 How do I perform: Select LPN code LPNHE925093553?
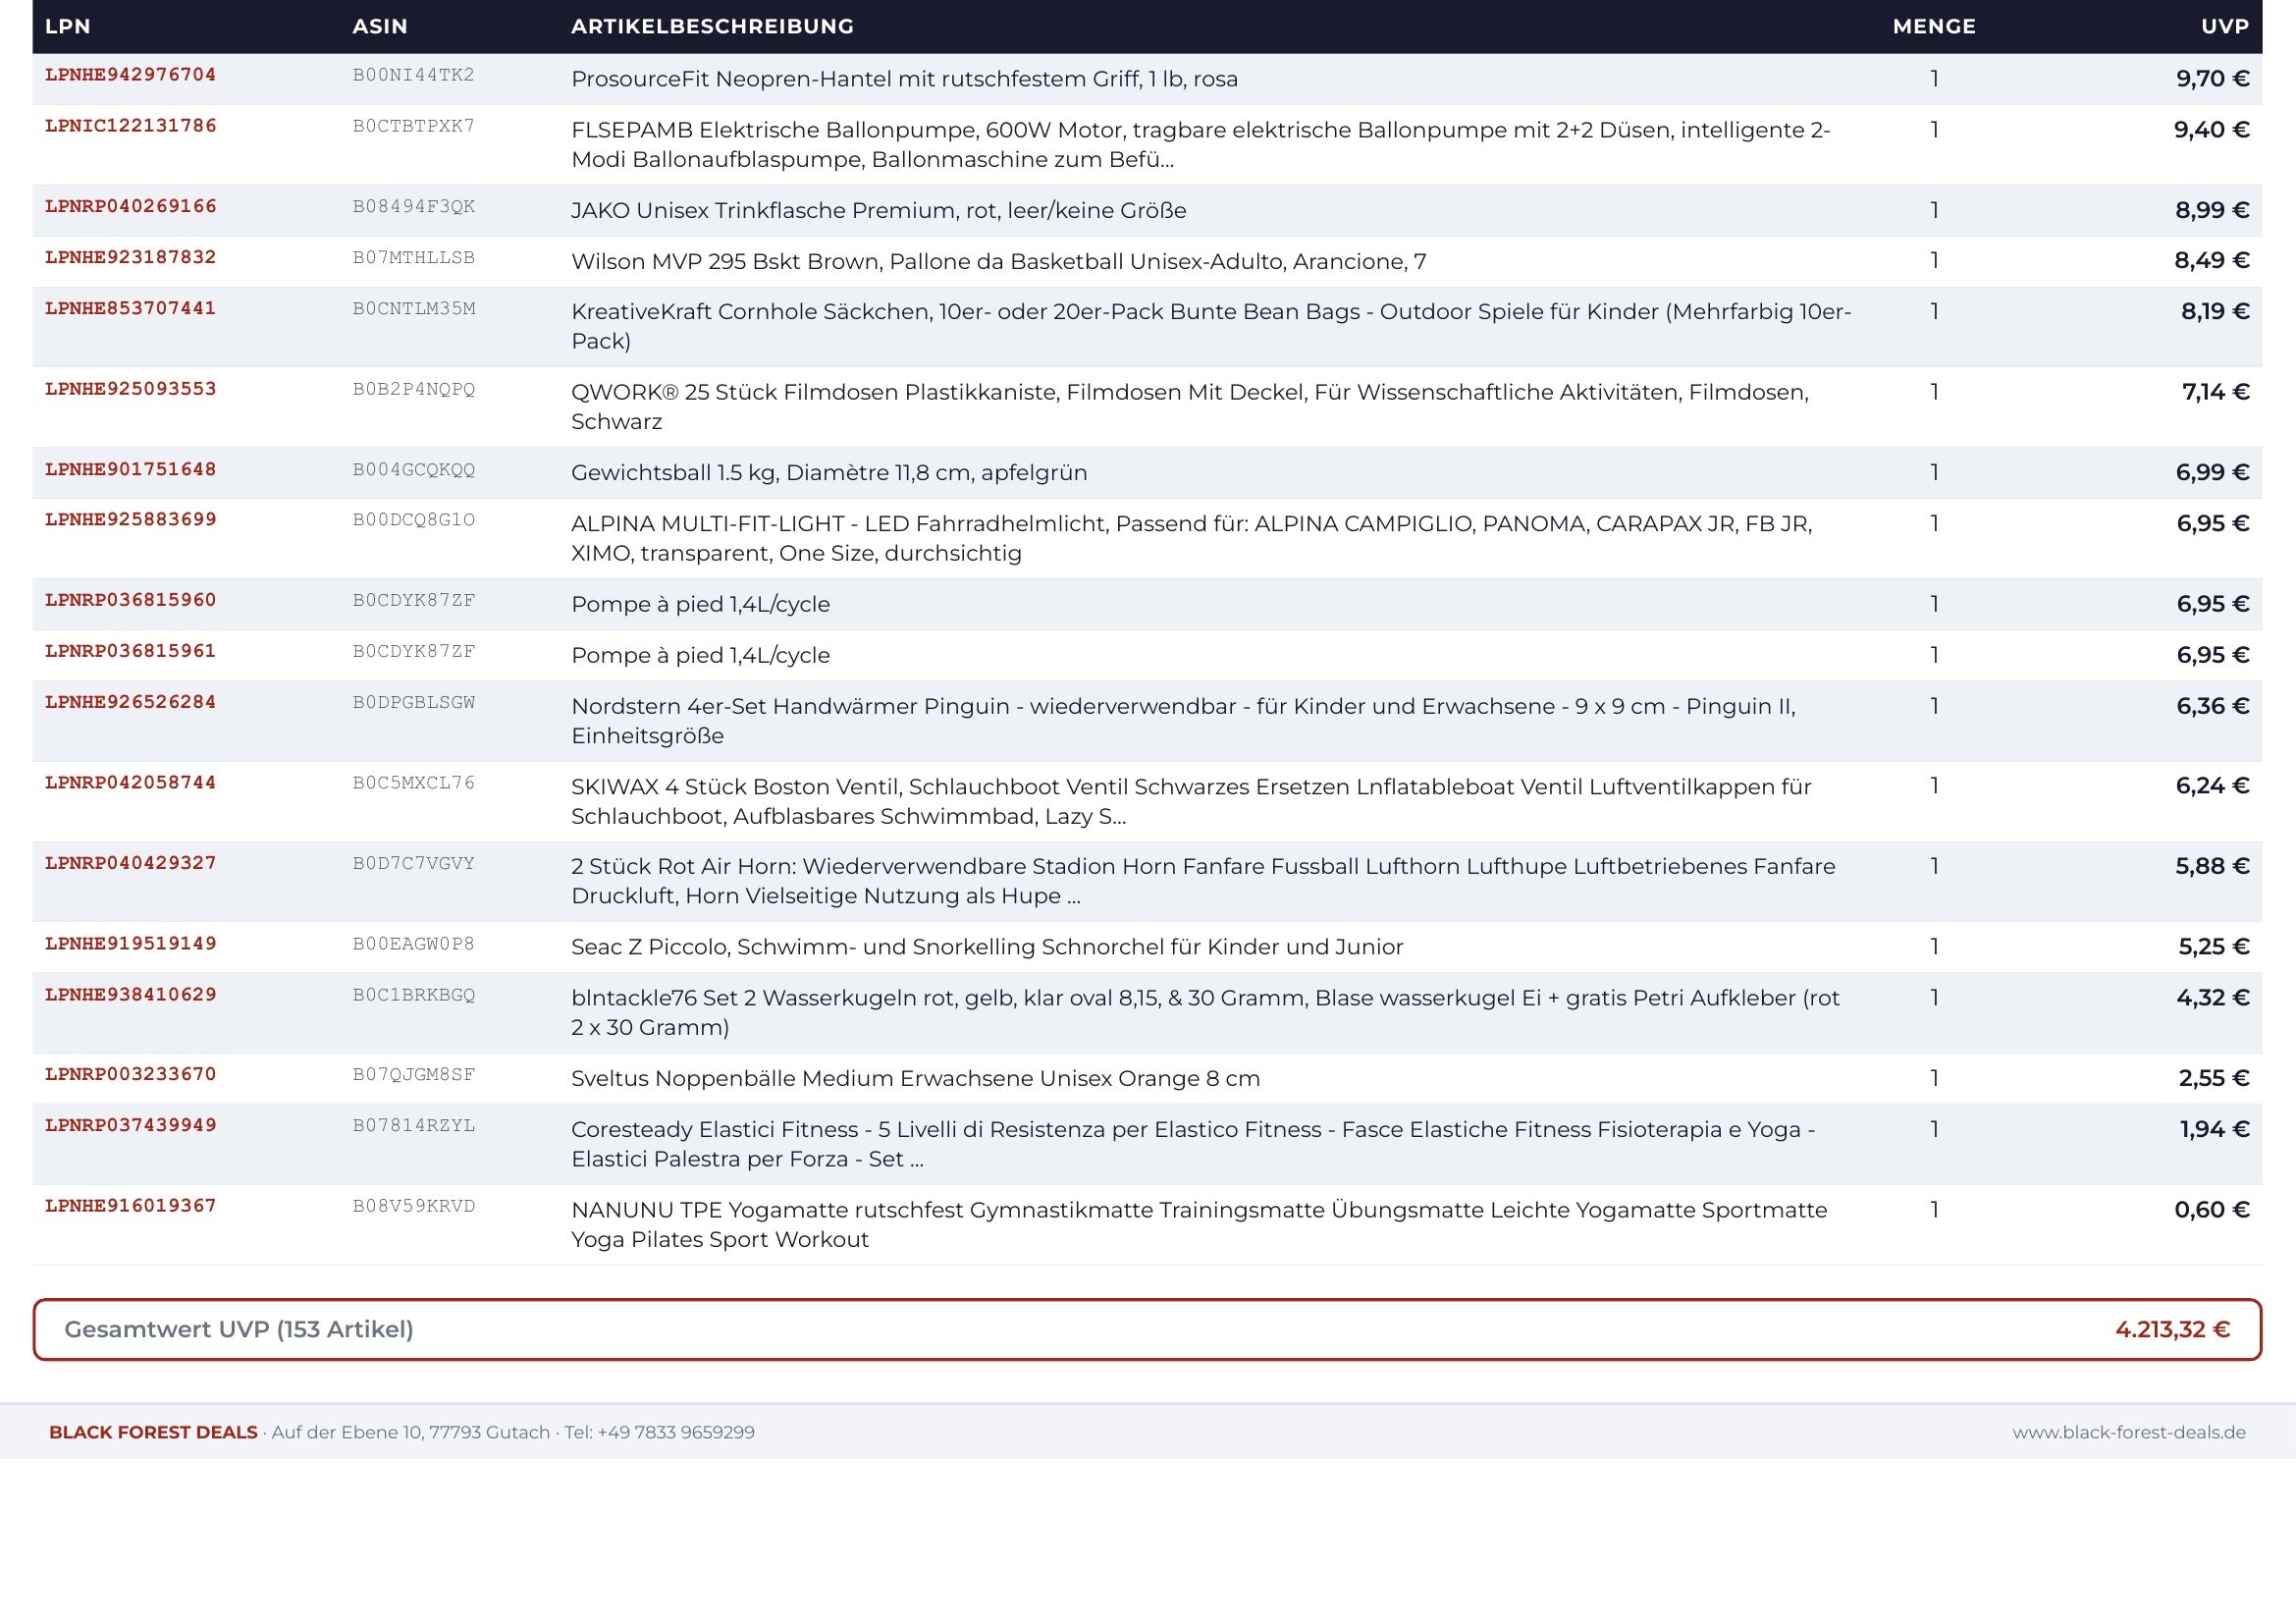[x=131, y=389]
